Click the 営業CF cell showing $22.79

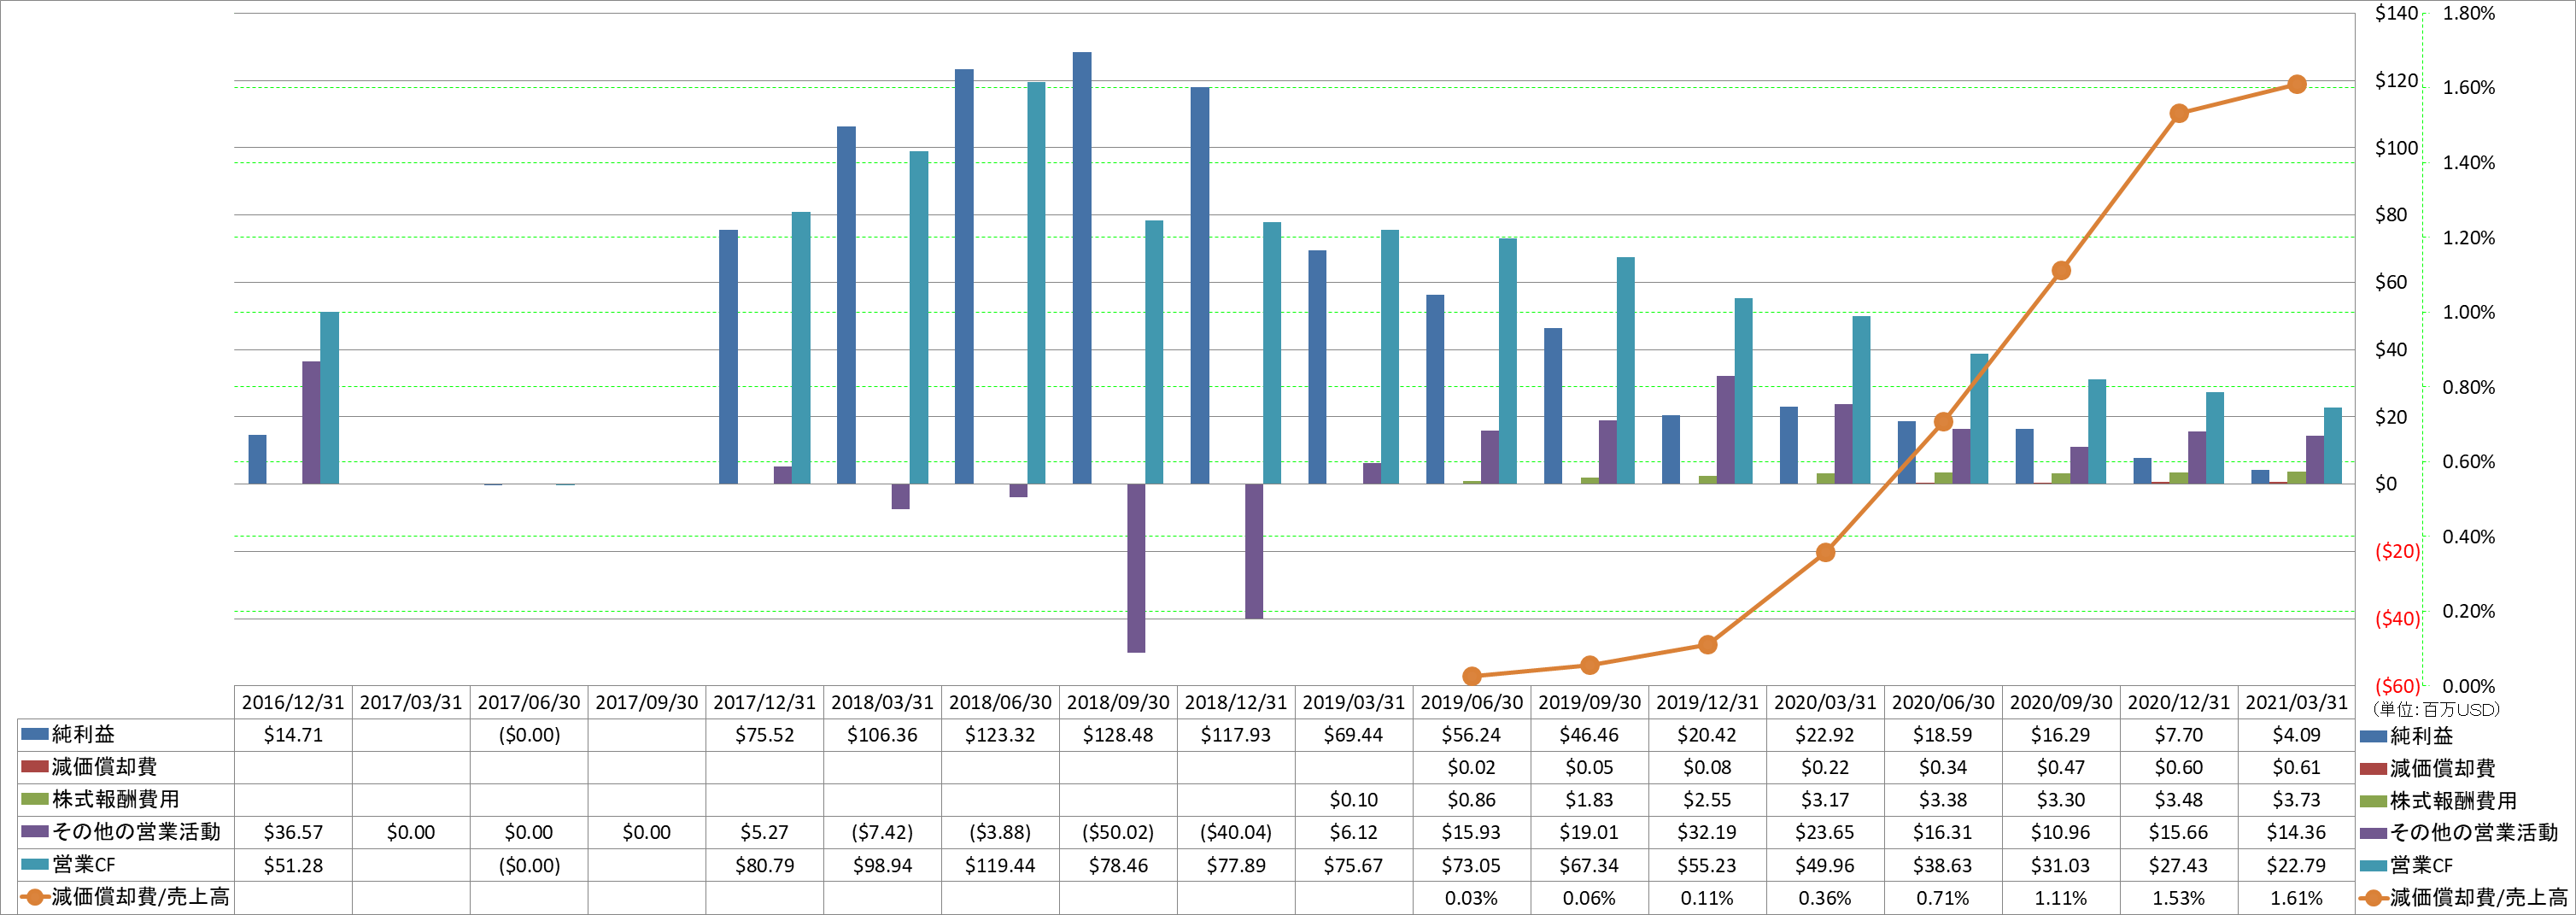(x=2297, y=865)
